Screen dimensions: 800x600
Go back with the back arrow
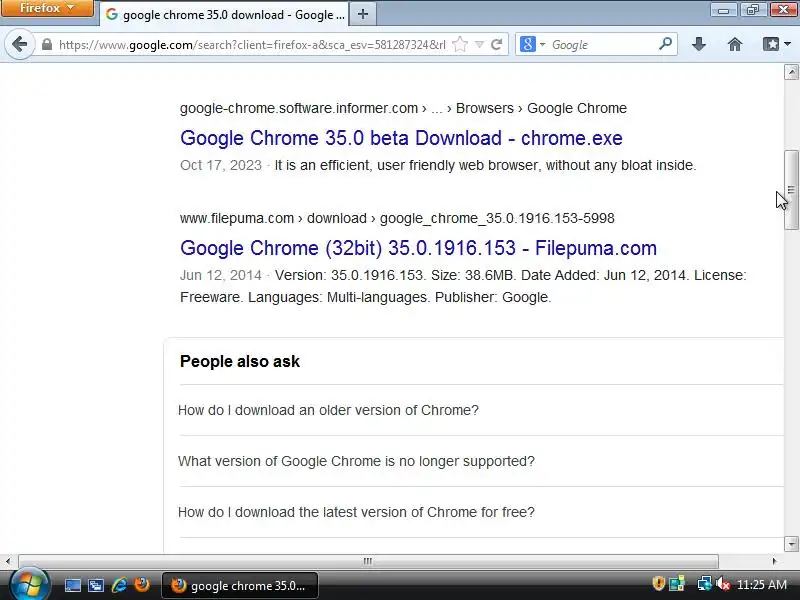click(19, 44)
